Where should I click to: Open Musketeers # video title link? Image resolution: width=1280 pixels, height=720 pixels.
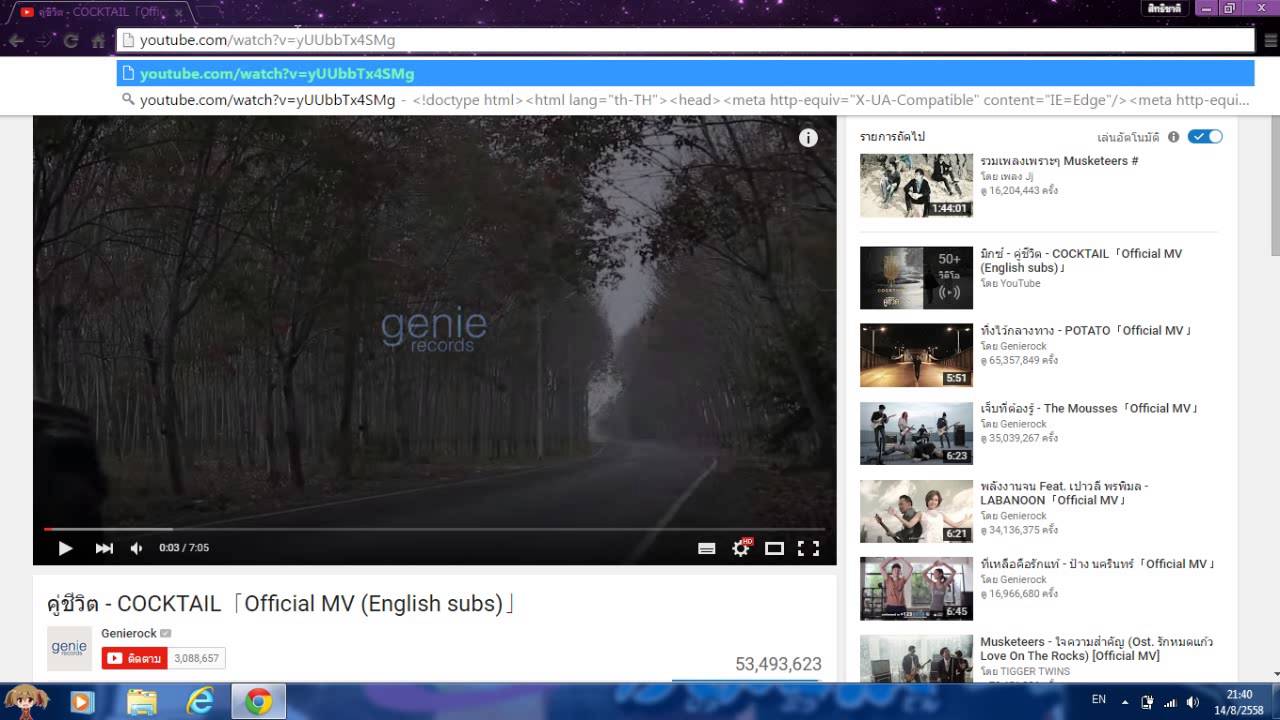pos(1059,161)
